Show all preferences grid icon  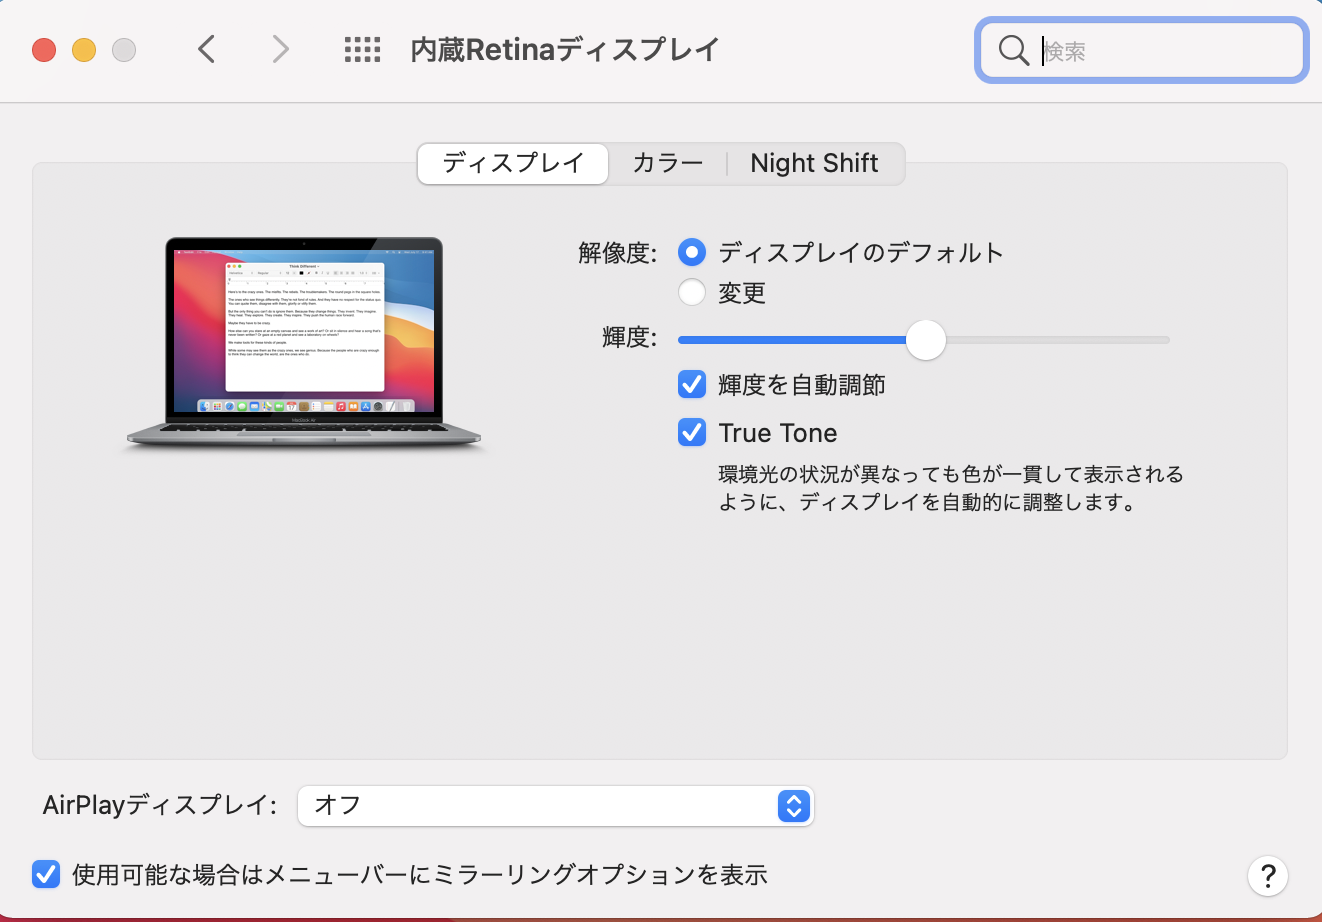click(362, 49)
